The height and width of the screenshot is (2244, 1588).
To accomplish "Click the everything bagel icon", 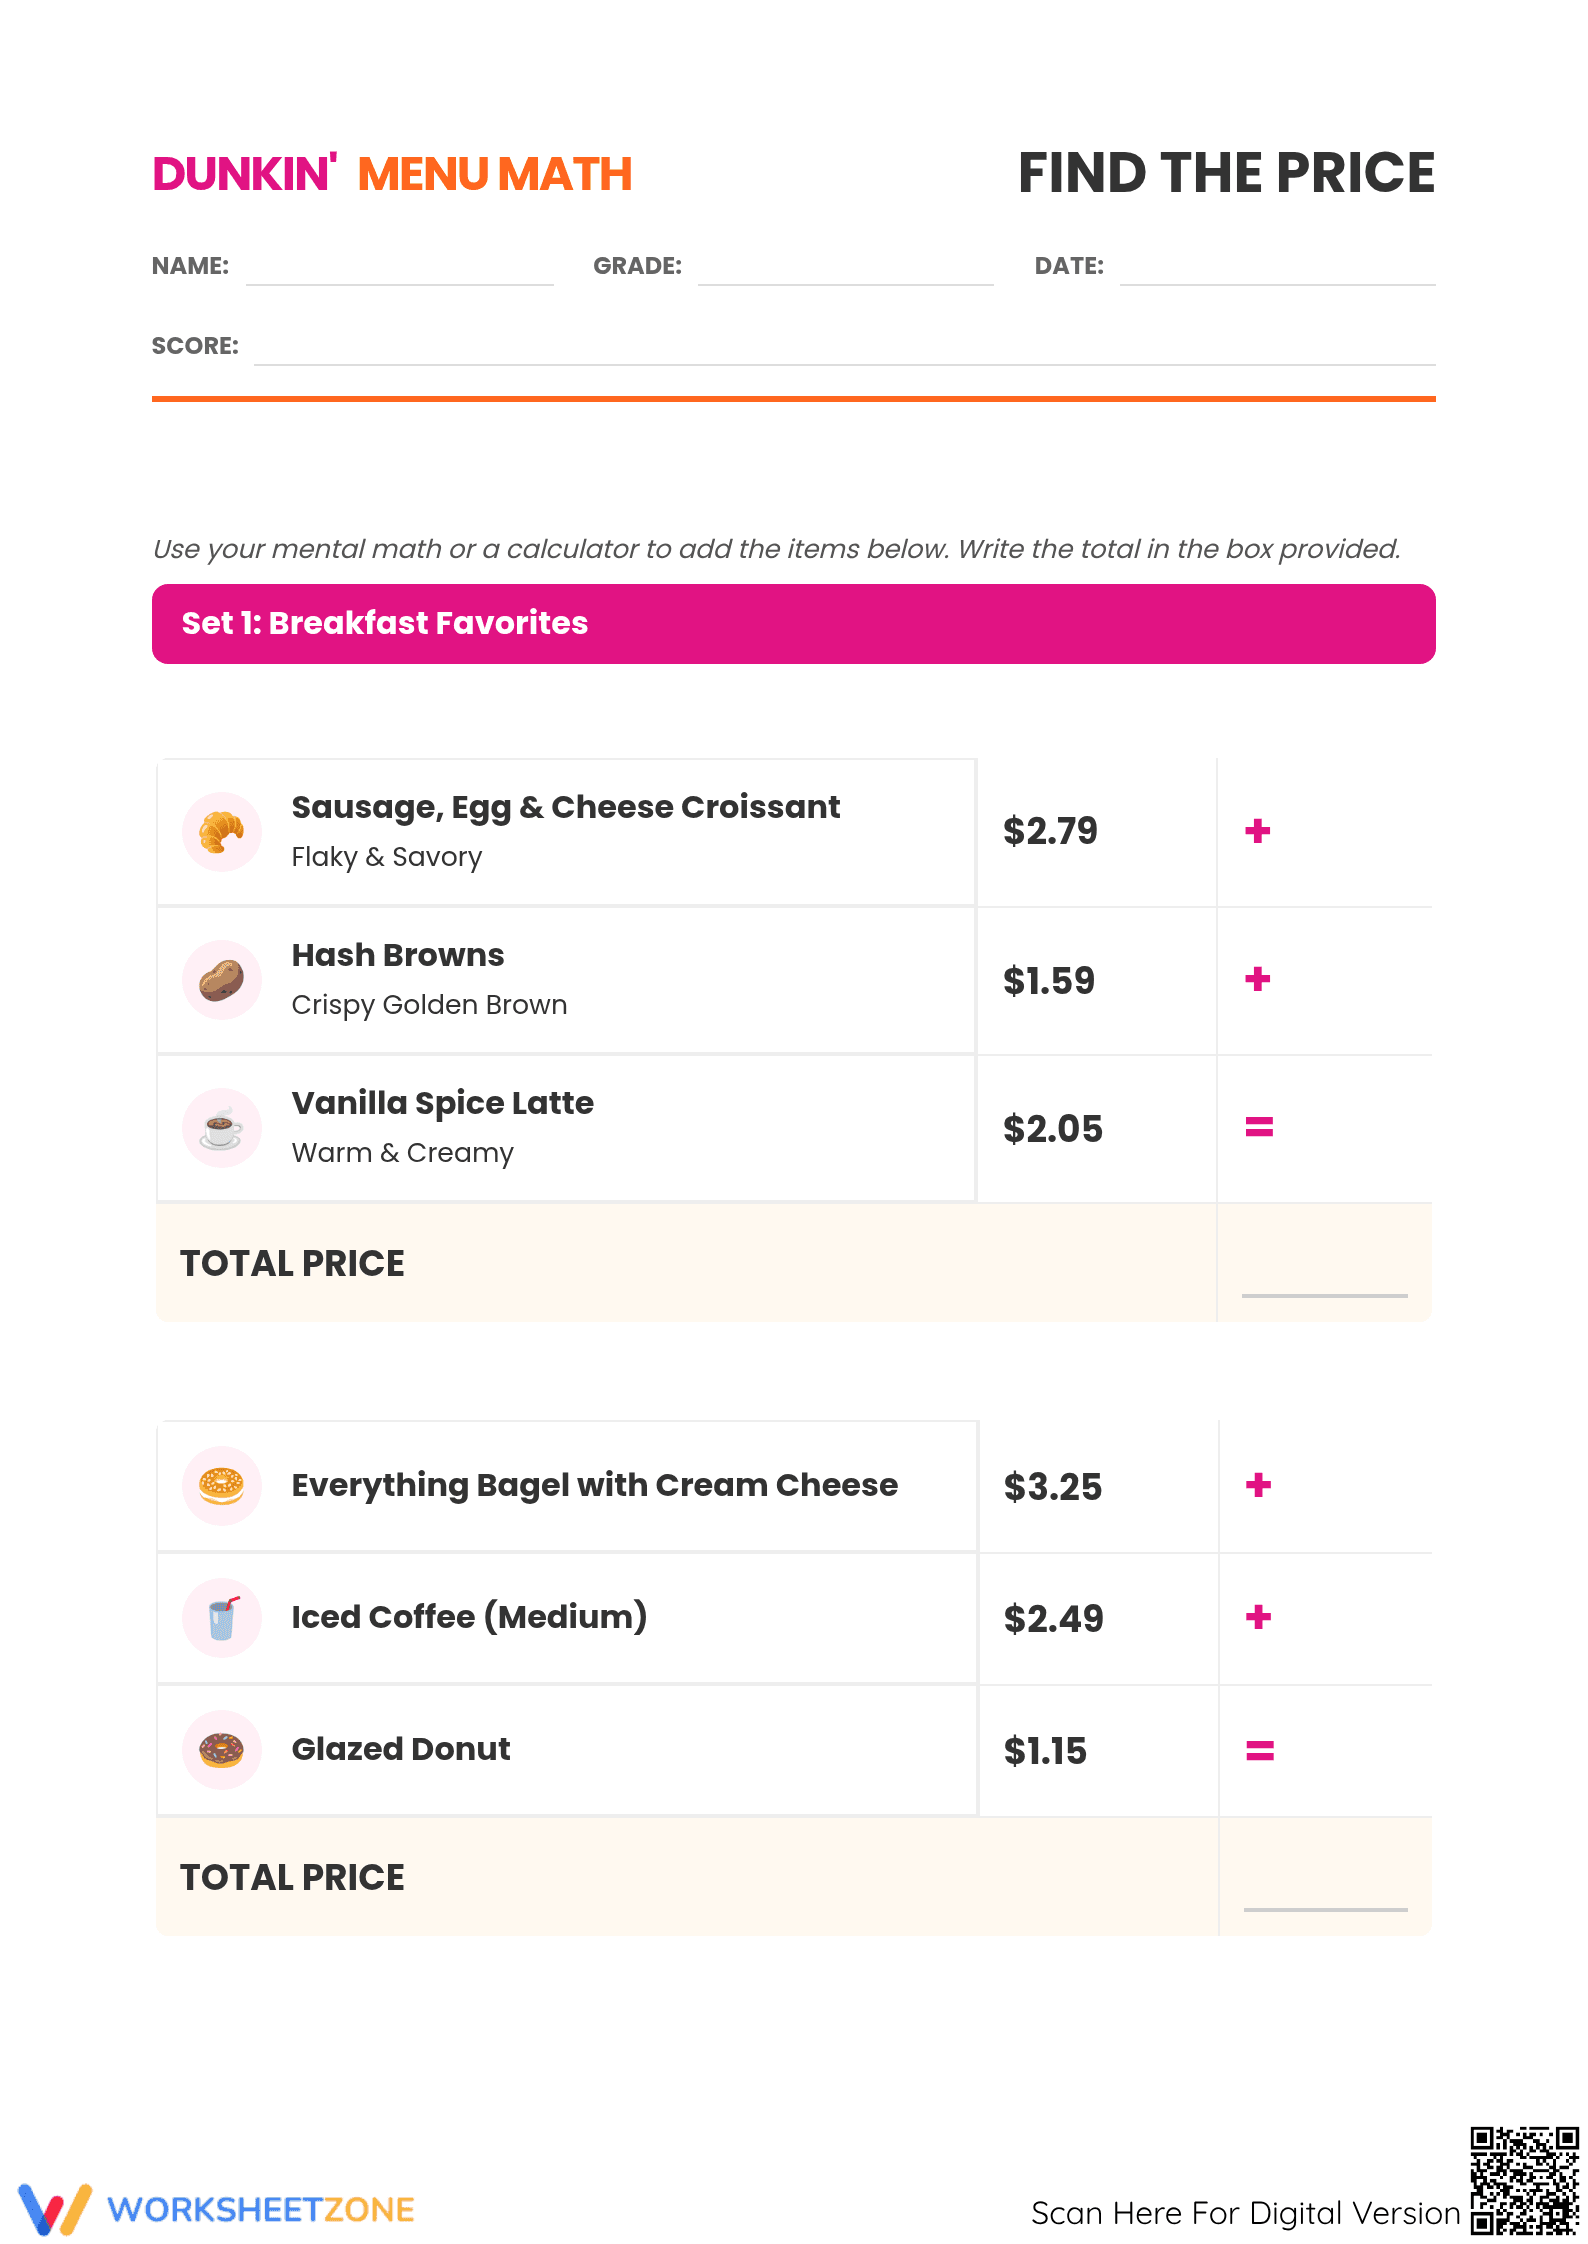I will (x=222, y=1486).
